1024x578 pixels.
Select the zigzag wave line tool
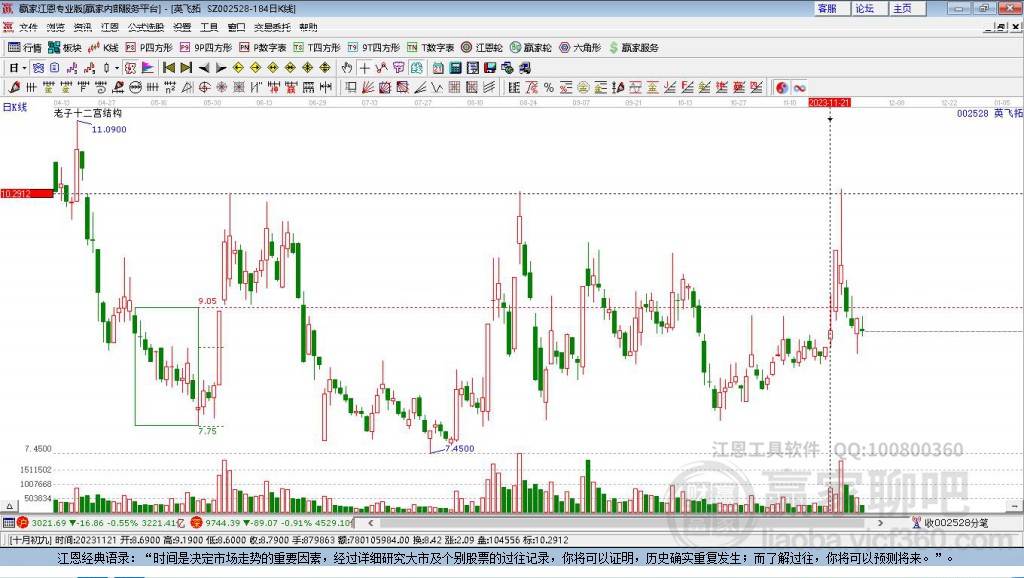pyautogui.click(x=437, y=87)
